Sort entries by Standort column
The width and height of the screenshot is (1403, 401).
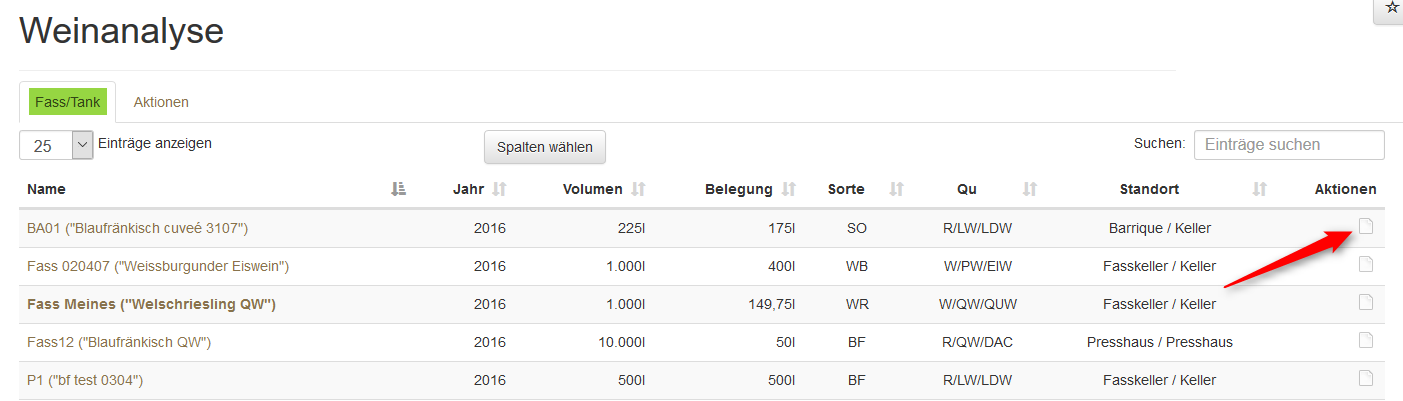point(1260,189)
